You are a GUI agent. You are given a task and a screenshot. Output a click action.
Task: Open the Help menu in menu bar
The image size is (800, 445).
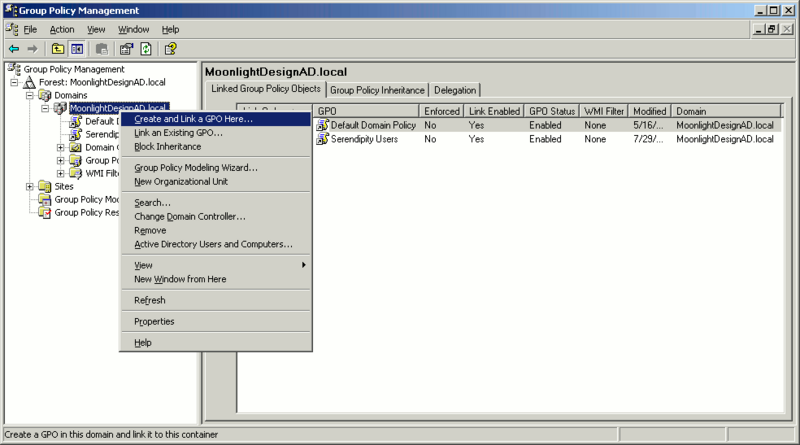170,30
